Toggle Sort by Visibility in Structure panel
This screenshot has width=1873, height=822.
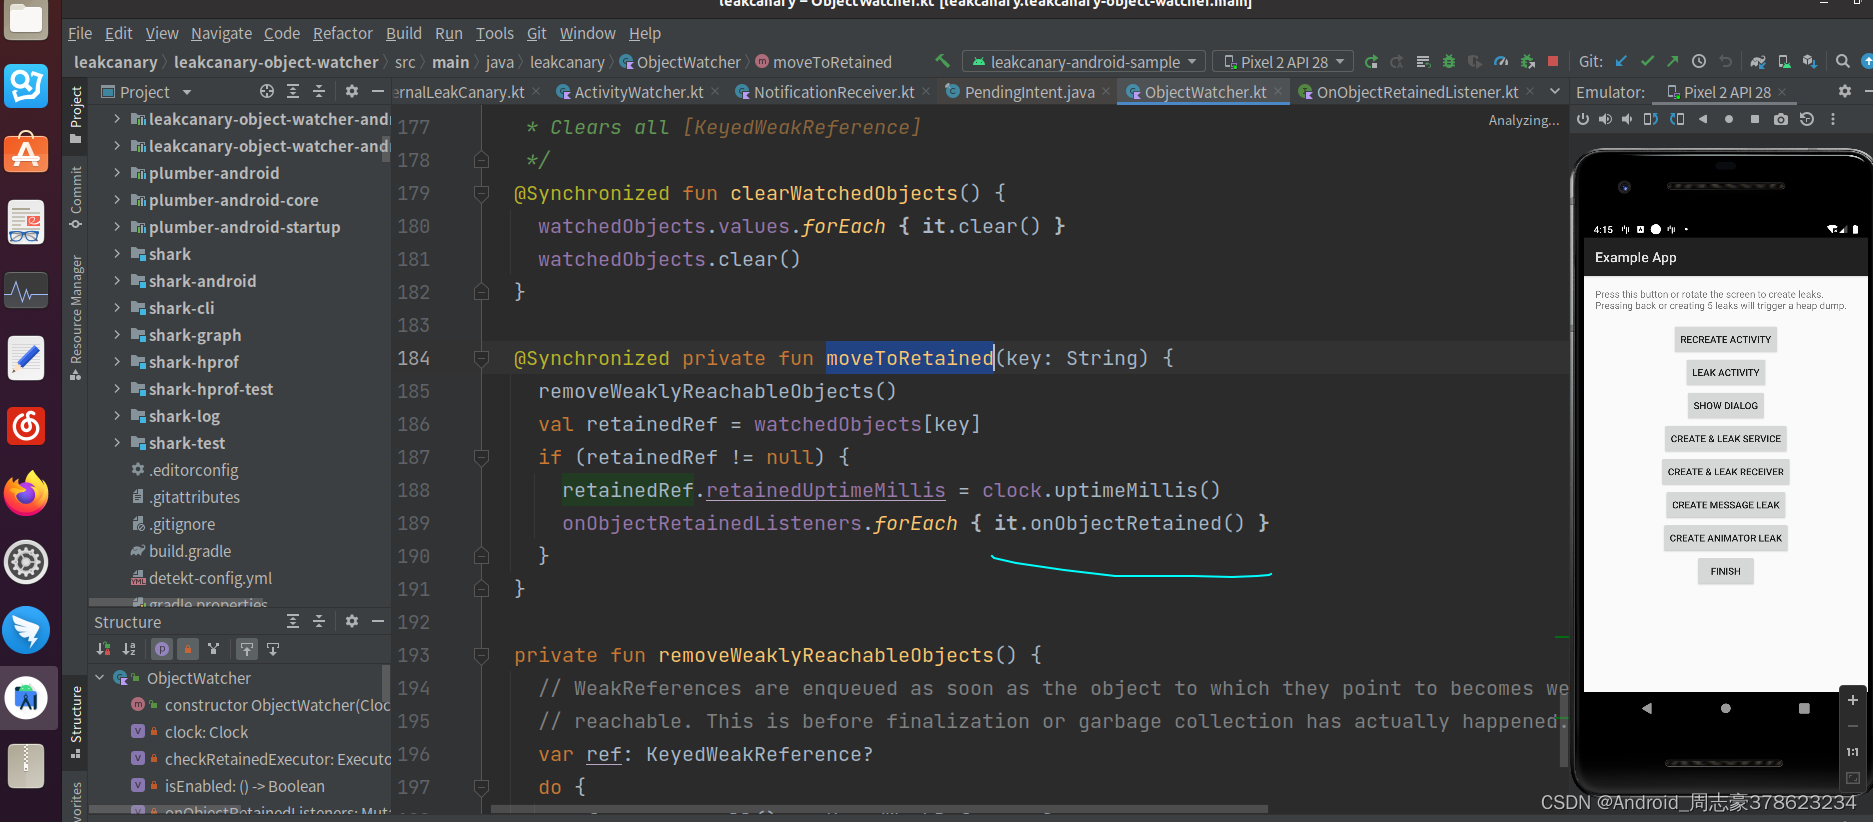[x=103, y=649]
